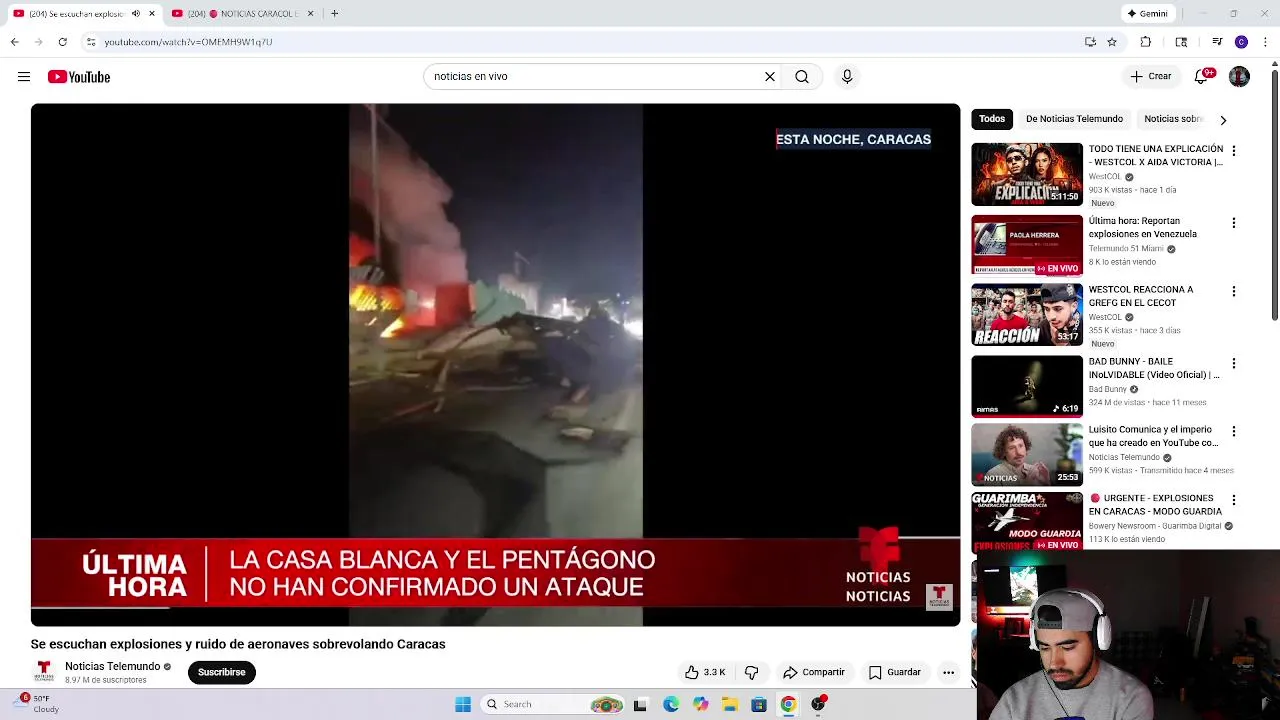Open Chrome extensions puzzle icon

click(x=1146, y=42)
